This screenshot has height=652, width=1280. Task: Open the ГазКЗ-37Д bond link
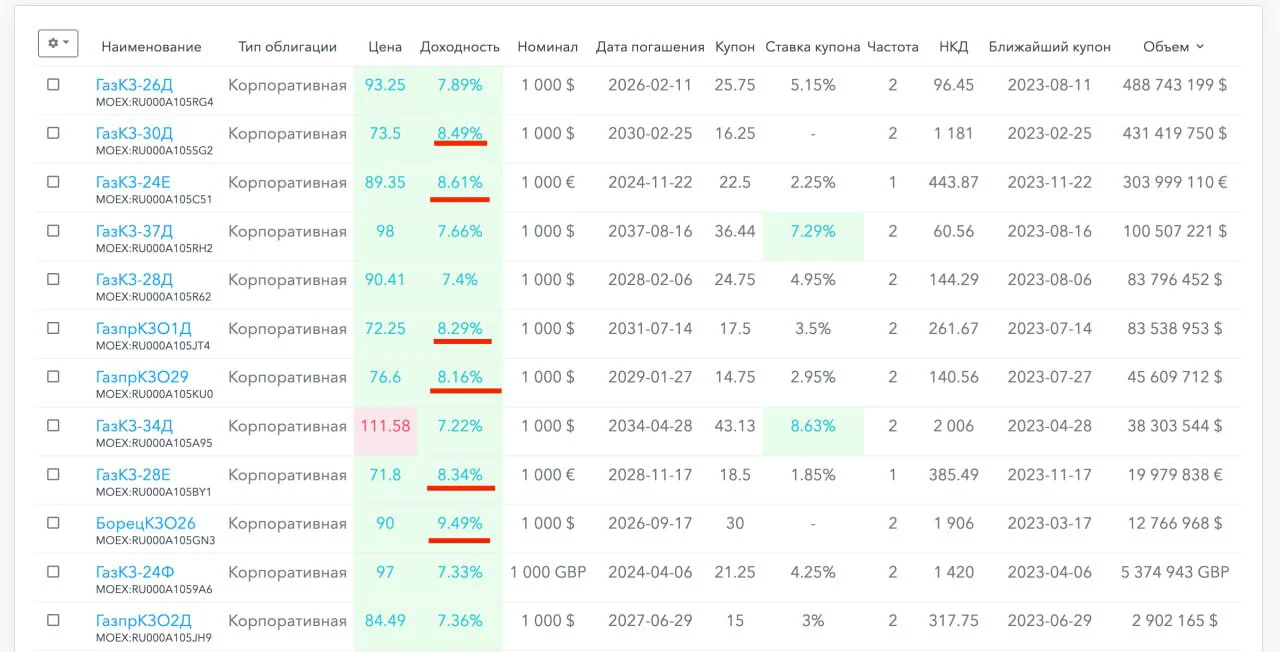[x=134, y=231]
